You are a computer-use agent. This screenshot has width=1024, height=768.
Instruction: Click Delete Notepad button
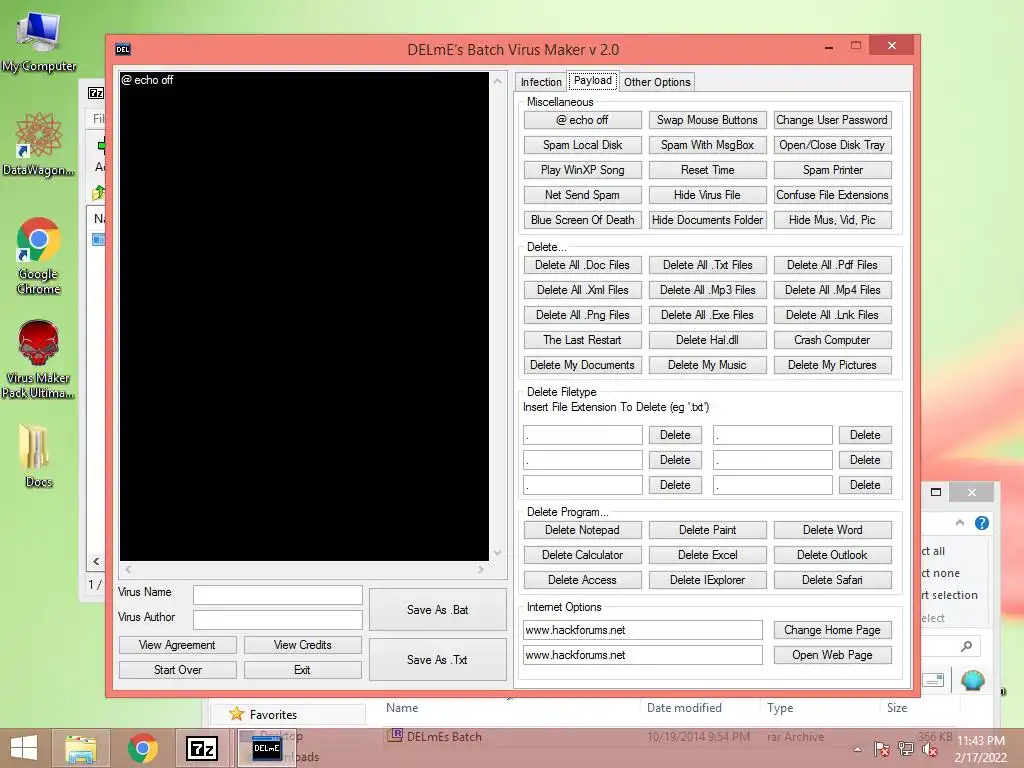pyautogui.click(x=583, y=530)
